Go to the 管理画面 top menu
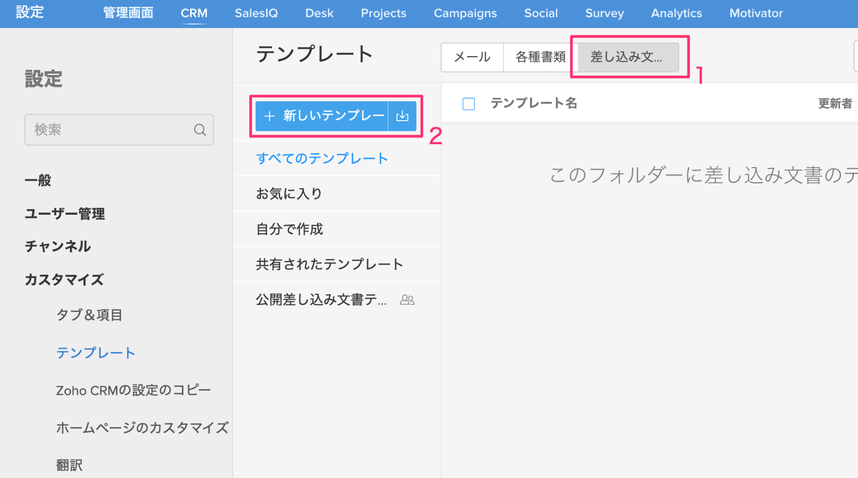Image resolution: width=858 pixels, height=478 pixels. point(128,13)
